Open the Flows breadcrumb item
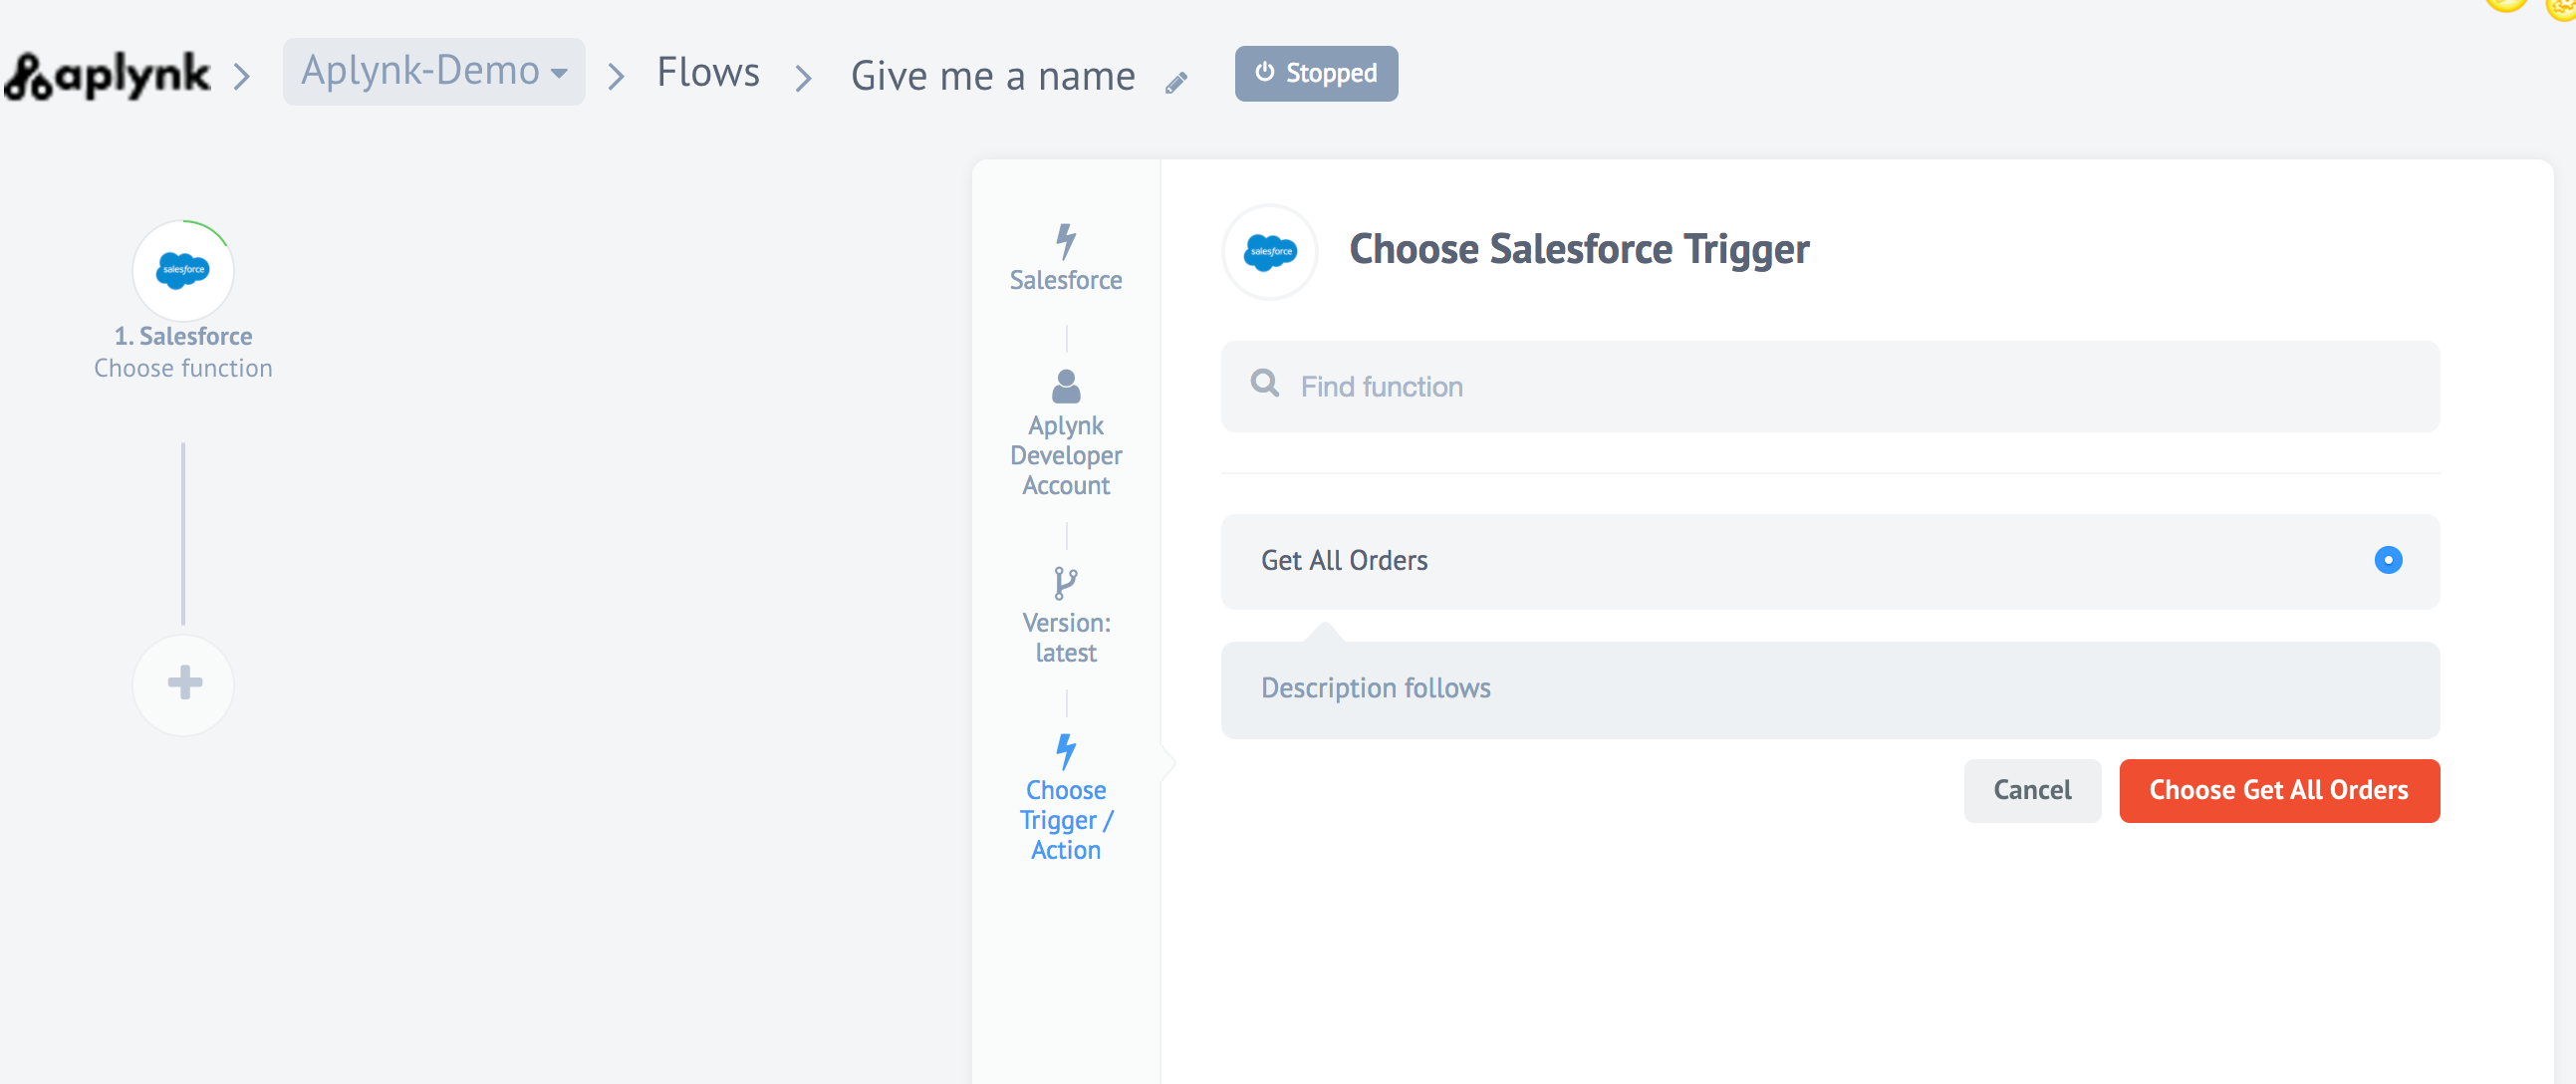Viewport: 2576px width, 1084px height. (708, 74)
